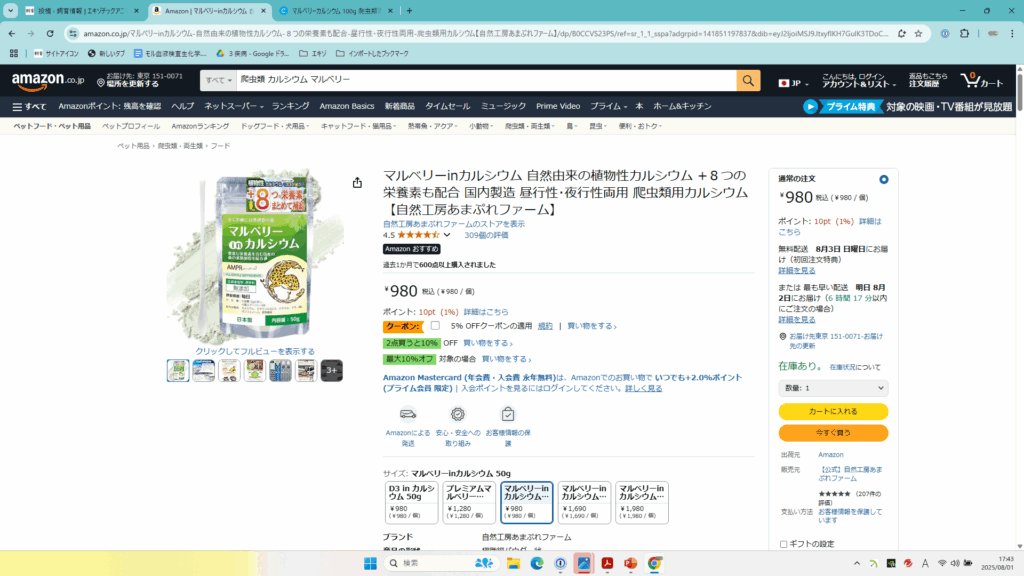This screenshot has height=576, width=1024.
Task: Open the 309個の評価 reviews link
Action: 486,235
